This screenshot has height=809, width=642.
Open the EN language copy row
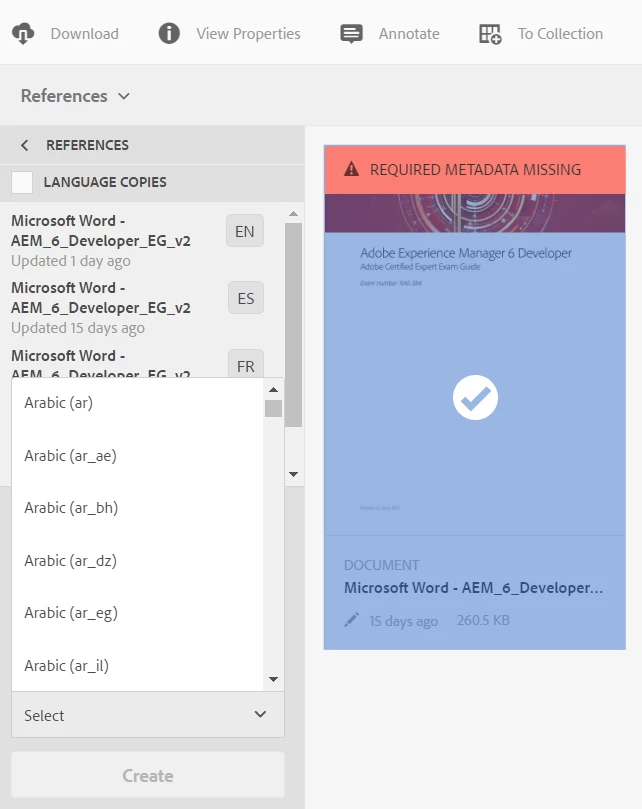point(139,240)
